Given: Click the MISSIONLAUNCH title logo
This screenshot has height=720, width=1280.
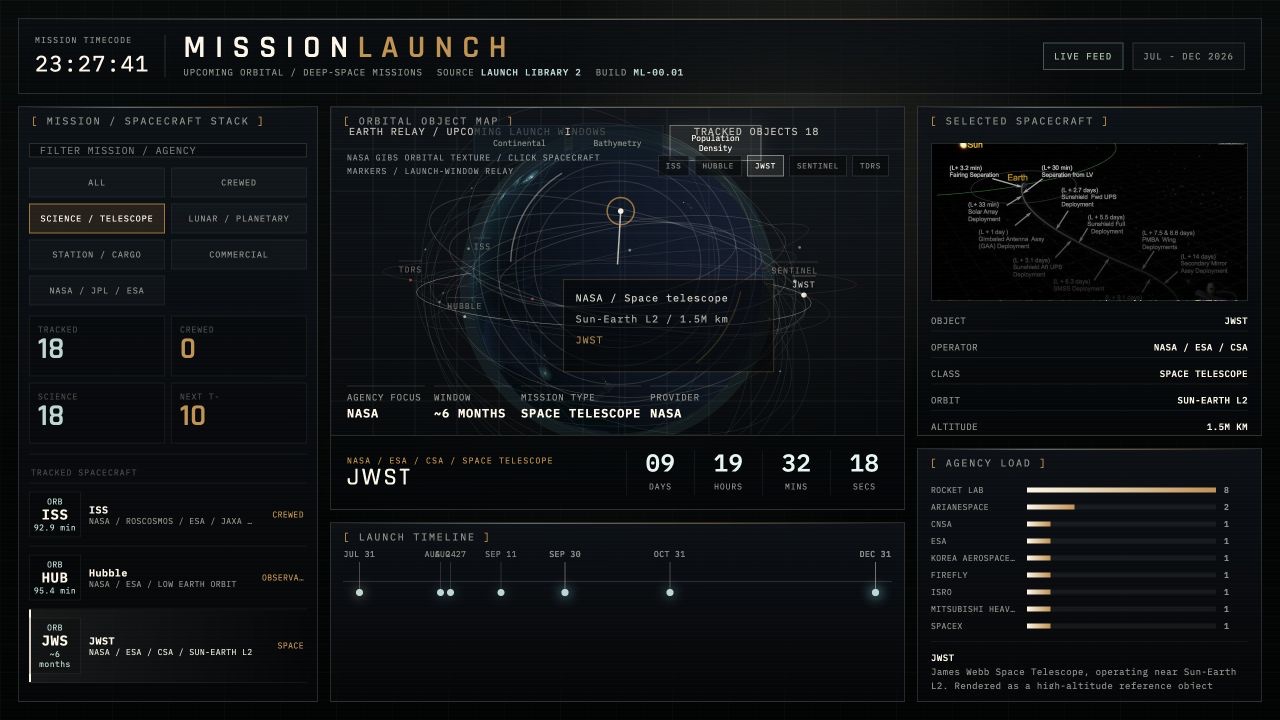Looking at the screenshot, I should pyautogui.click(x=346, y=47).
